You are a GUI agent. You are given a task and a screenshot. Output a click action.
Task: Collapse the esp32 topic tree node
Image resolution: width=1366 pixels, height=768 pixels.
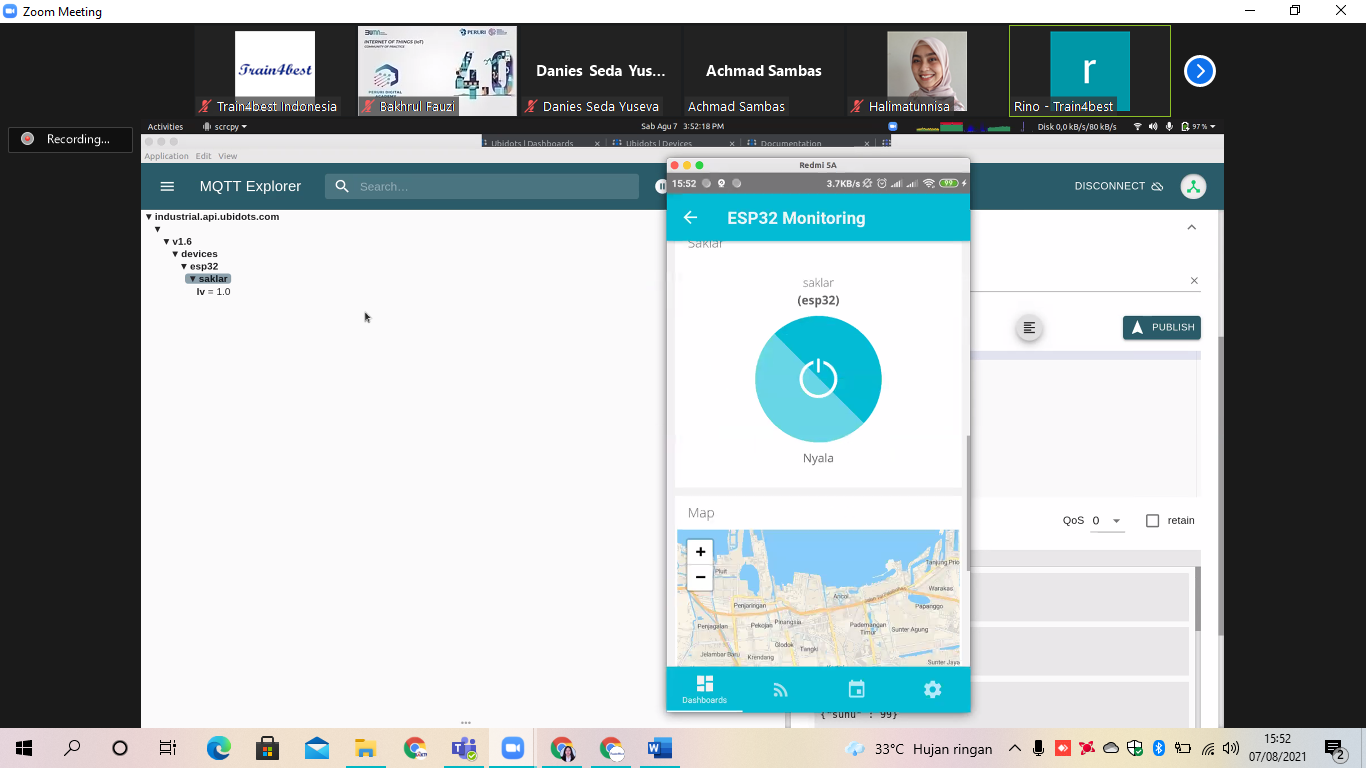pyautogui.click(x=184, y=267)
